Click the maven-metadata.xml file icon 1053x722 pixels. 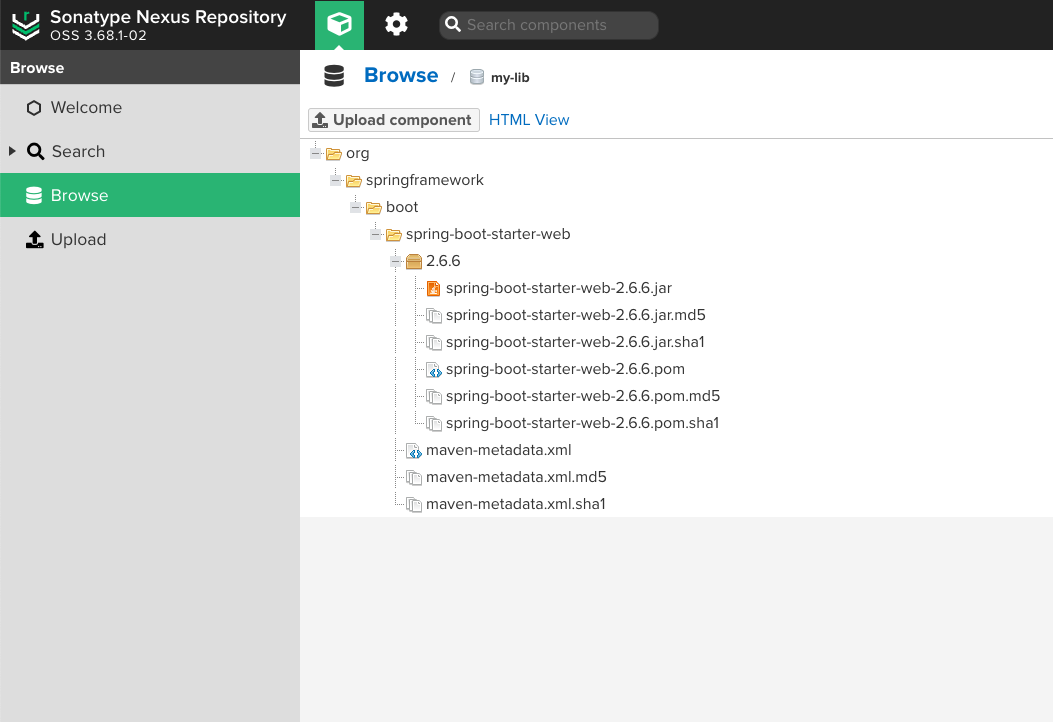pos(414,451)
